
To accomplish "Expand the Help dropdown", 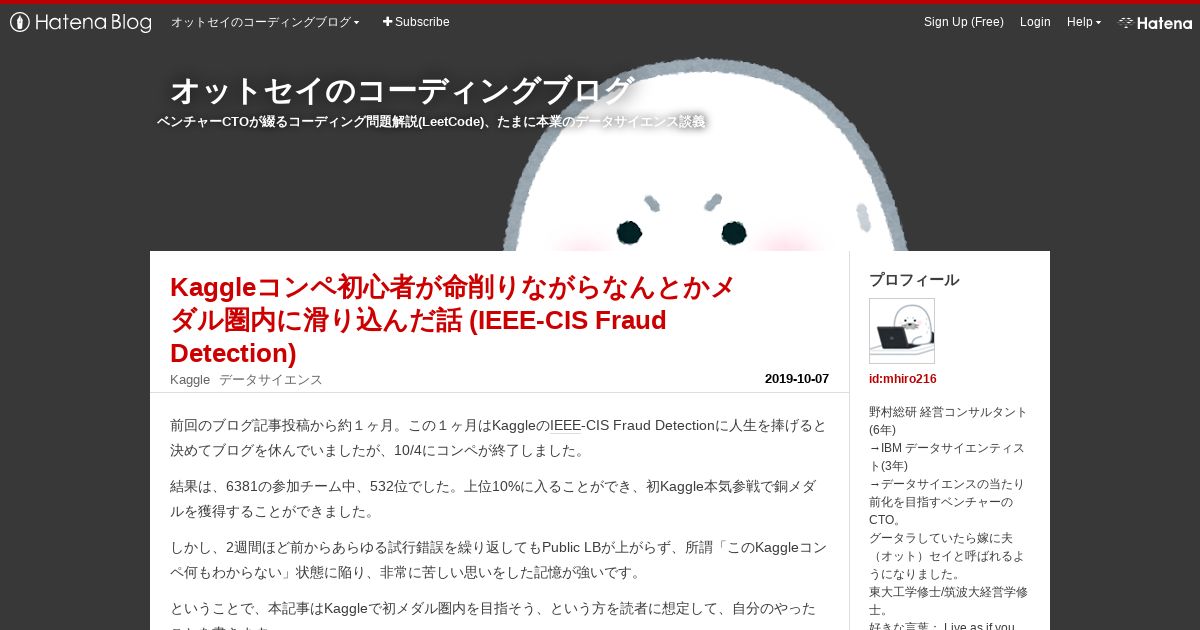I will tap(1083, 22).
